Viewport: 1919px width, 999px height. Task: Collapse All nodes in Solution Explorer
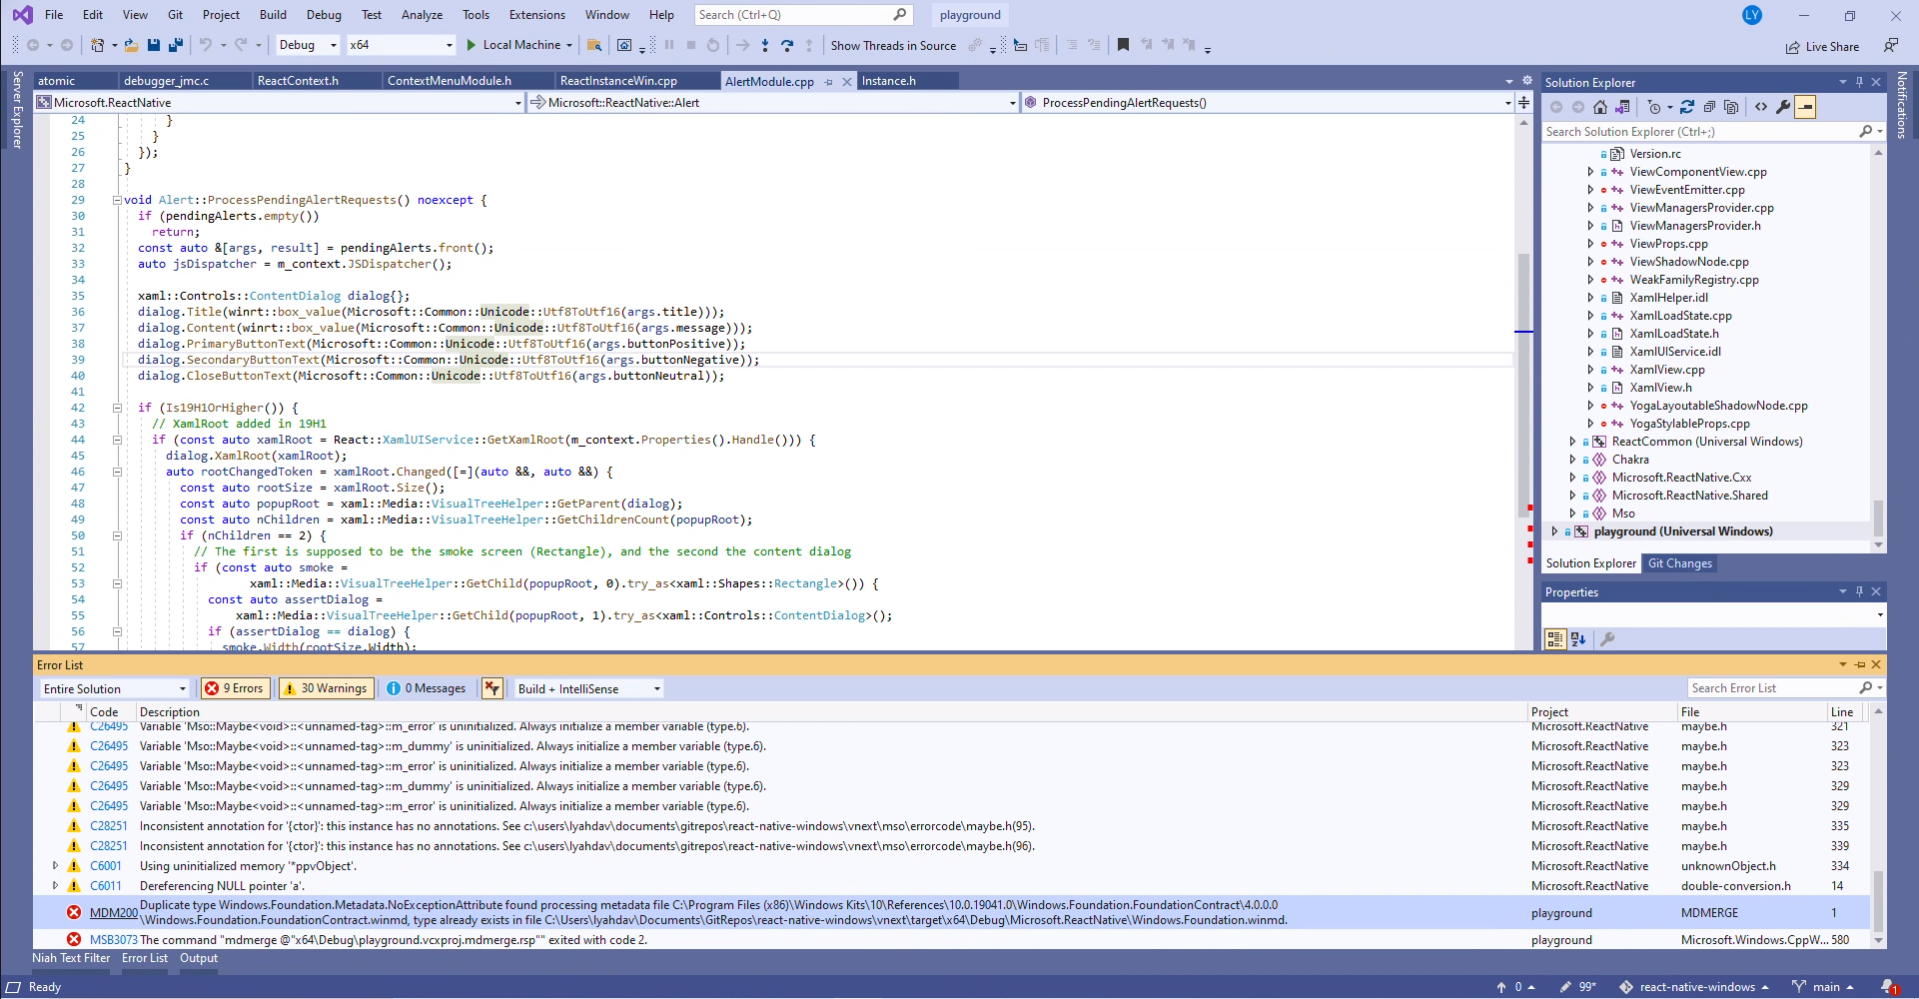(1709, 107)
